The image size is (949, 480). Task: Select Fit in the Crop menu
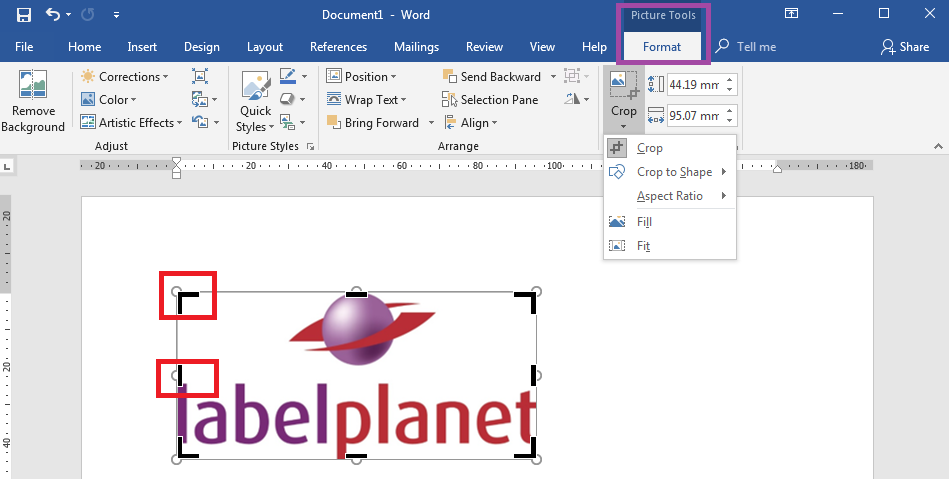click(x=669, y=246)
